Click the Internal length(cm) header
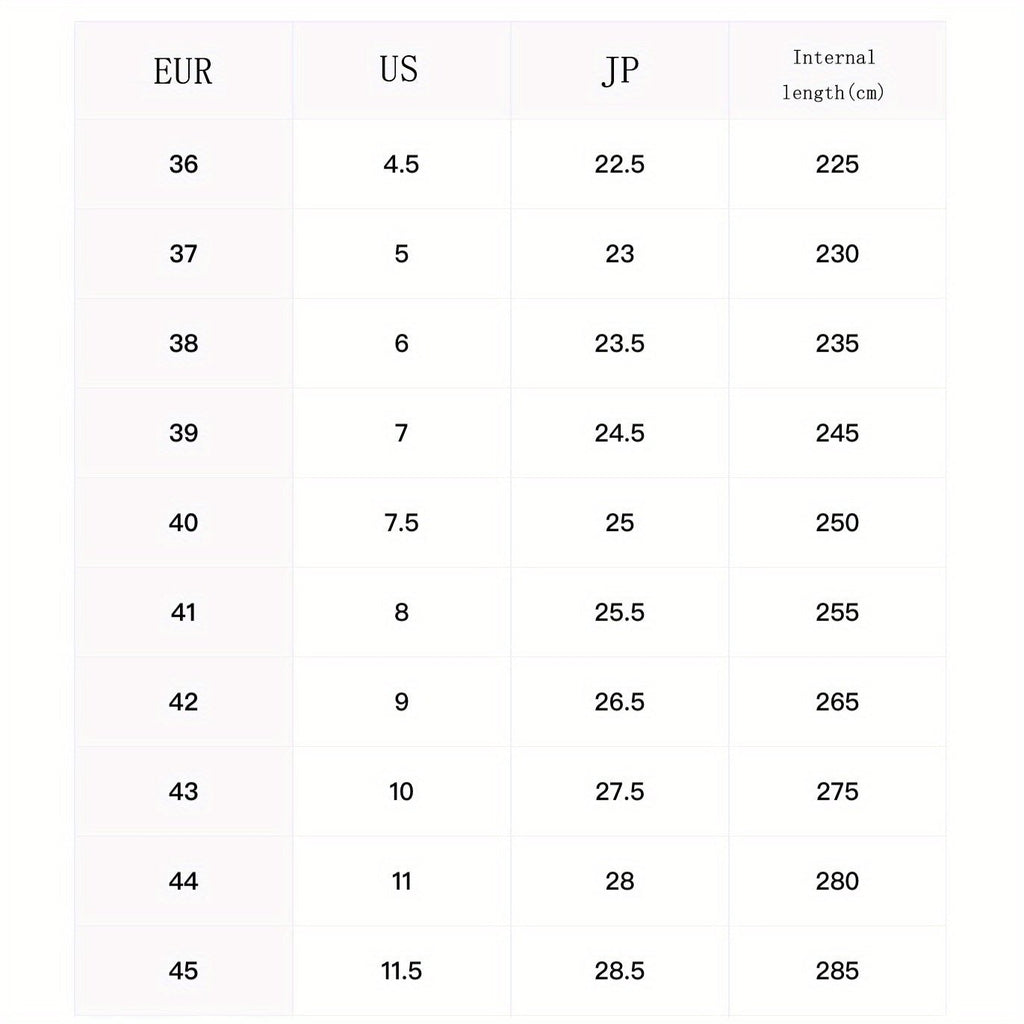 pos(835,75)
